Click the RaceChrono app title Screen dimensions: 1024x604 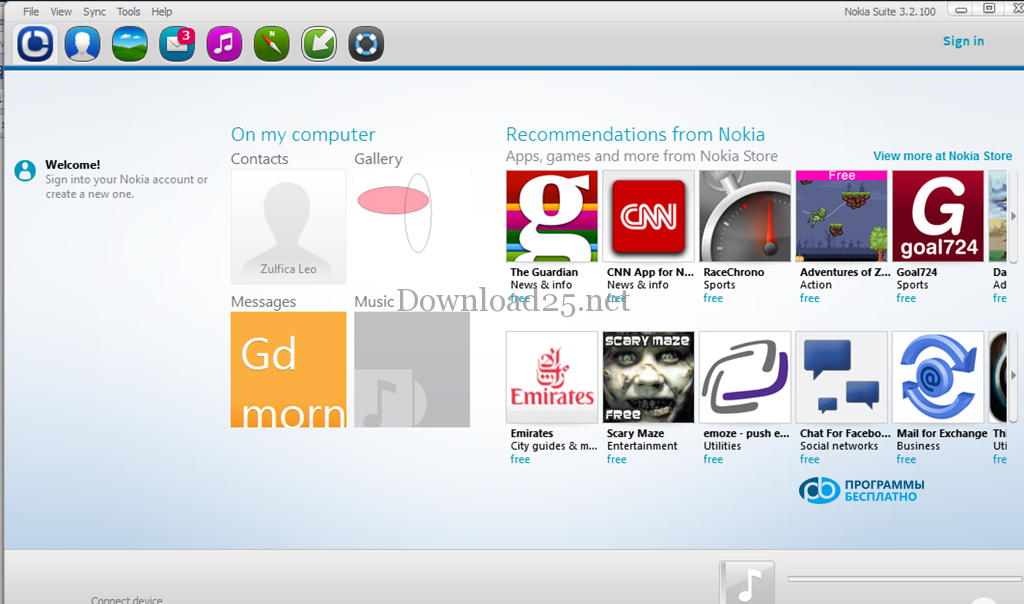coord(733,272)
